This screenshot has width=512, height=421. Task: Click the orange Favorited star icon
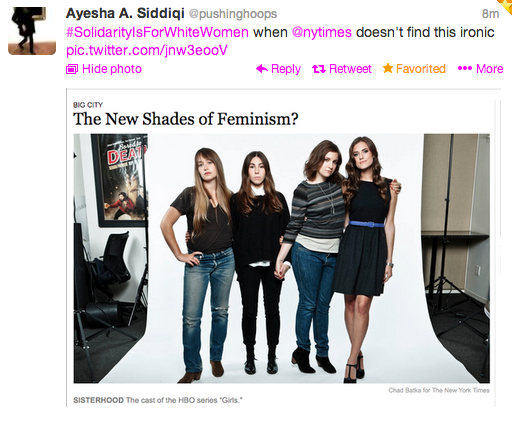tap(388, 68)
